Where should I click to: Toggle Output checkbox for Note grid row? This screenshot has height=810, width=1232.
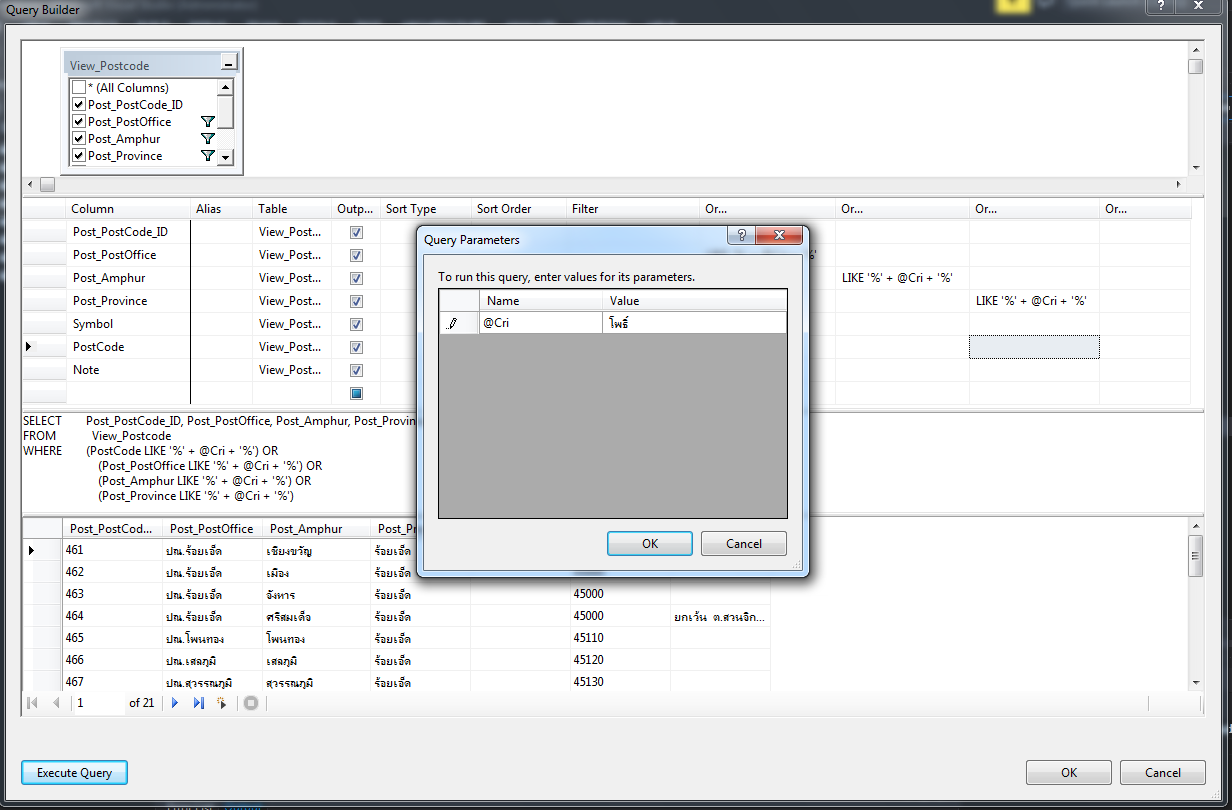click(356, 370)
